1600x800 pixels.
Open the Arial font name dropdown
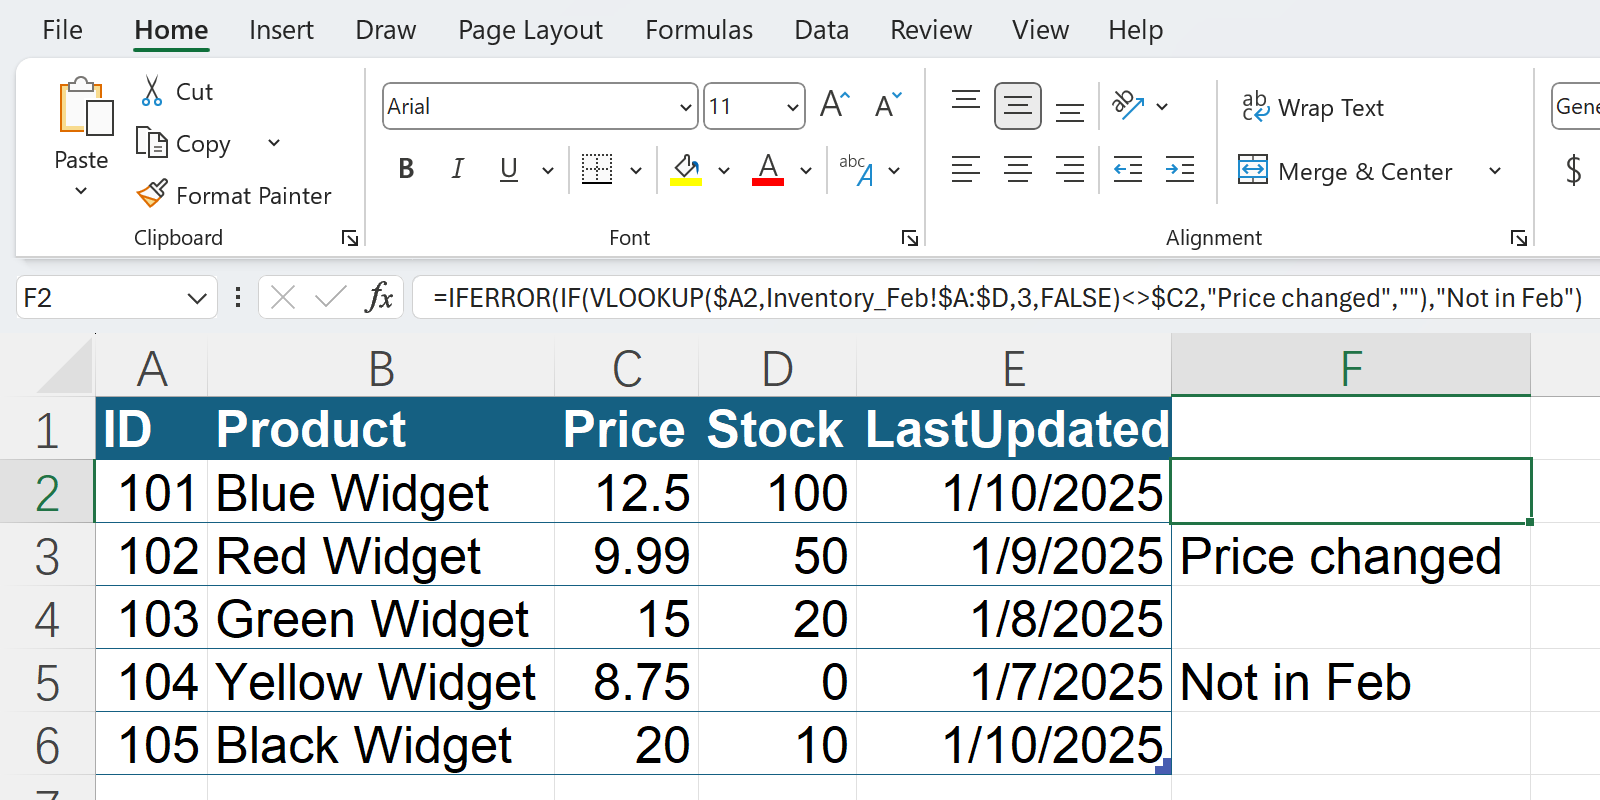[x=686, y=107]
